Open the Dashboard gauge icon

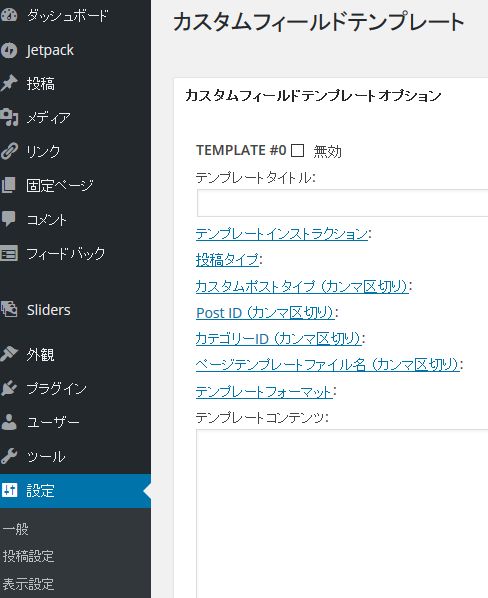9,16
